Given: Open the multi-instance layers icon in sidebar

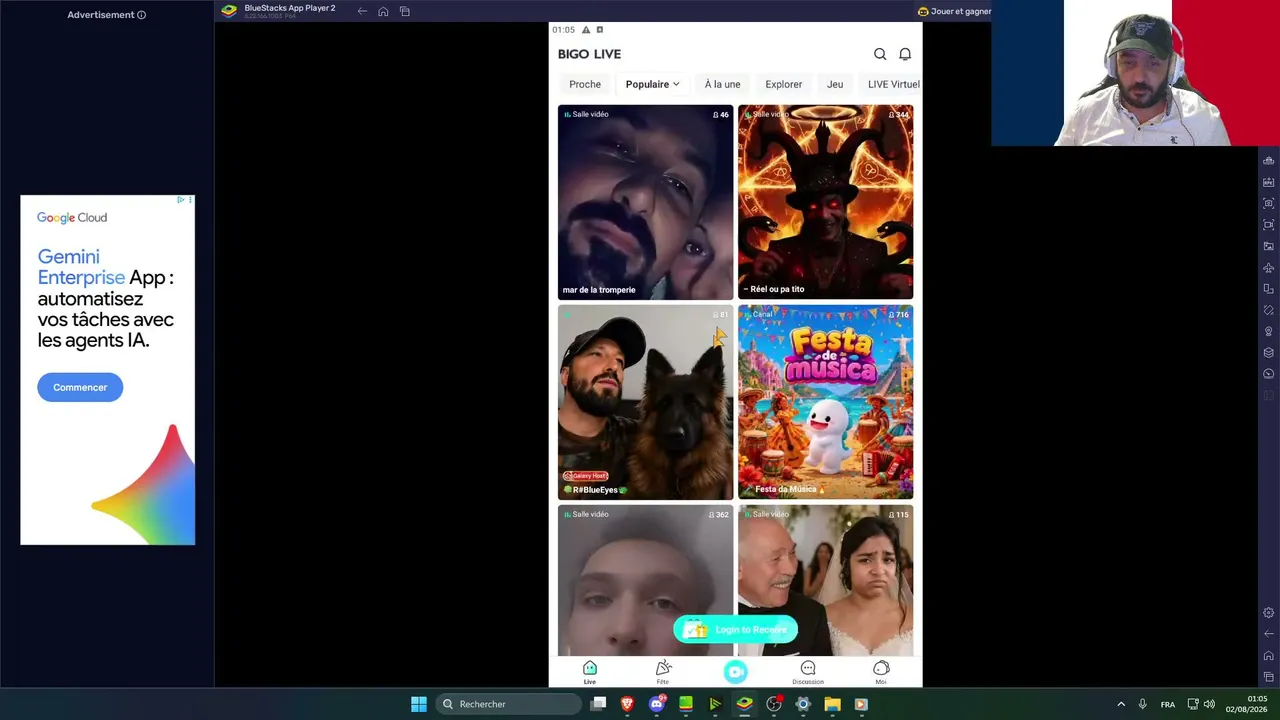Looking at the screenshot, I should tap(1269, 352).
